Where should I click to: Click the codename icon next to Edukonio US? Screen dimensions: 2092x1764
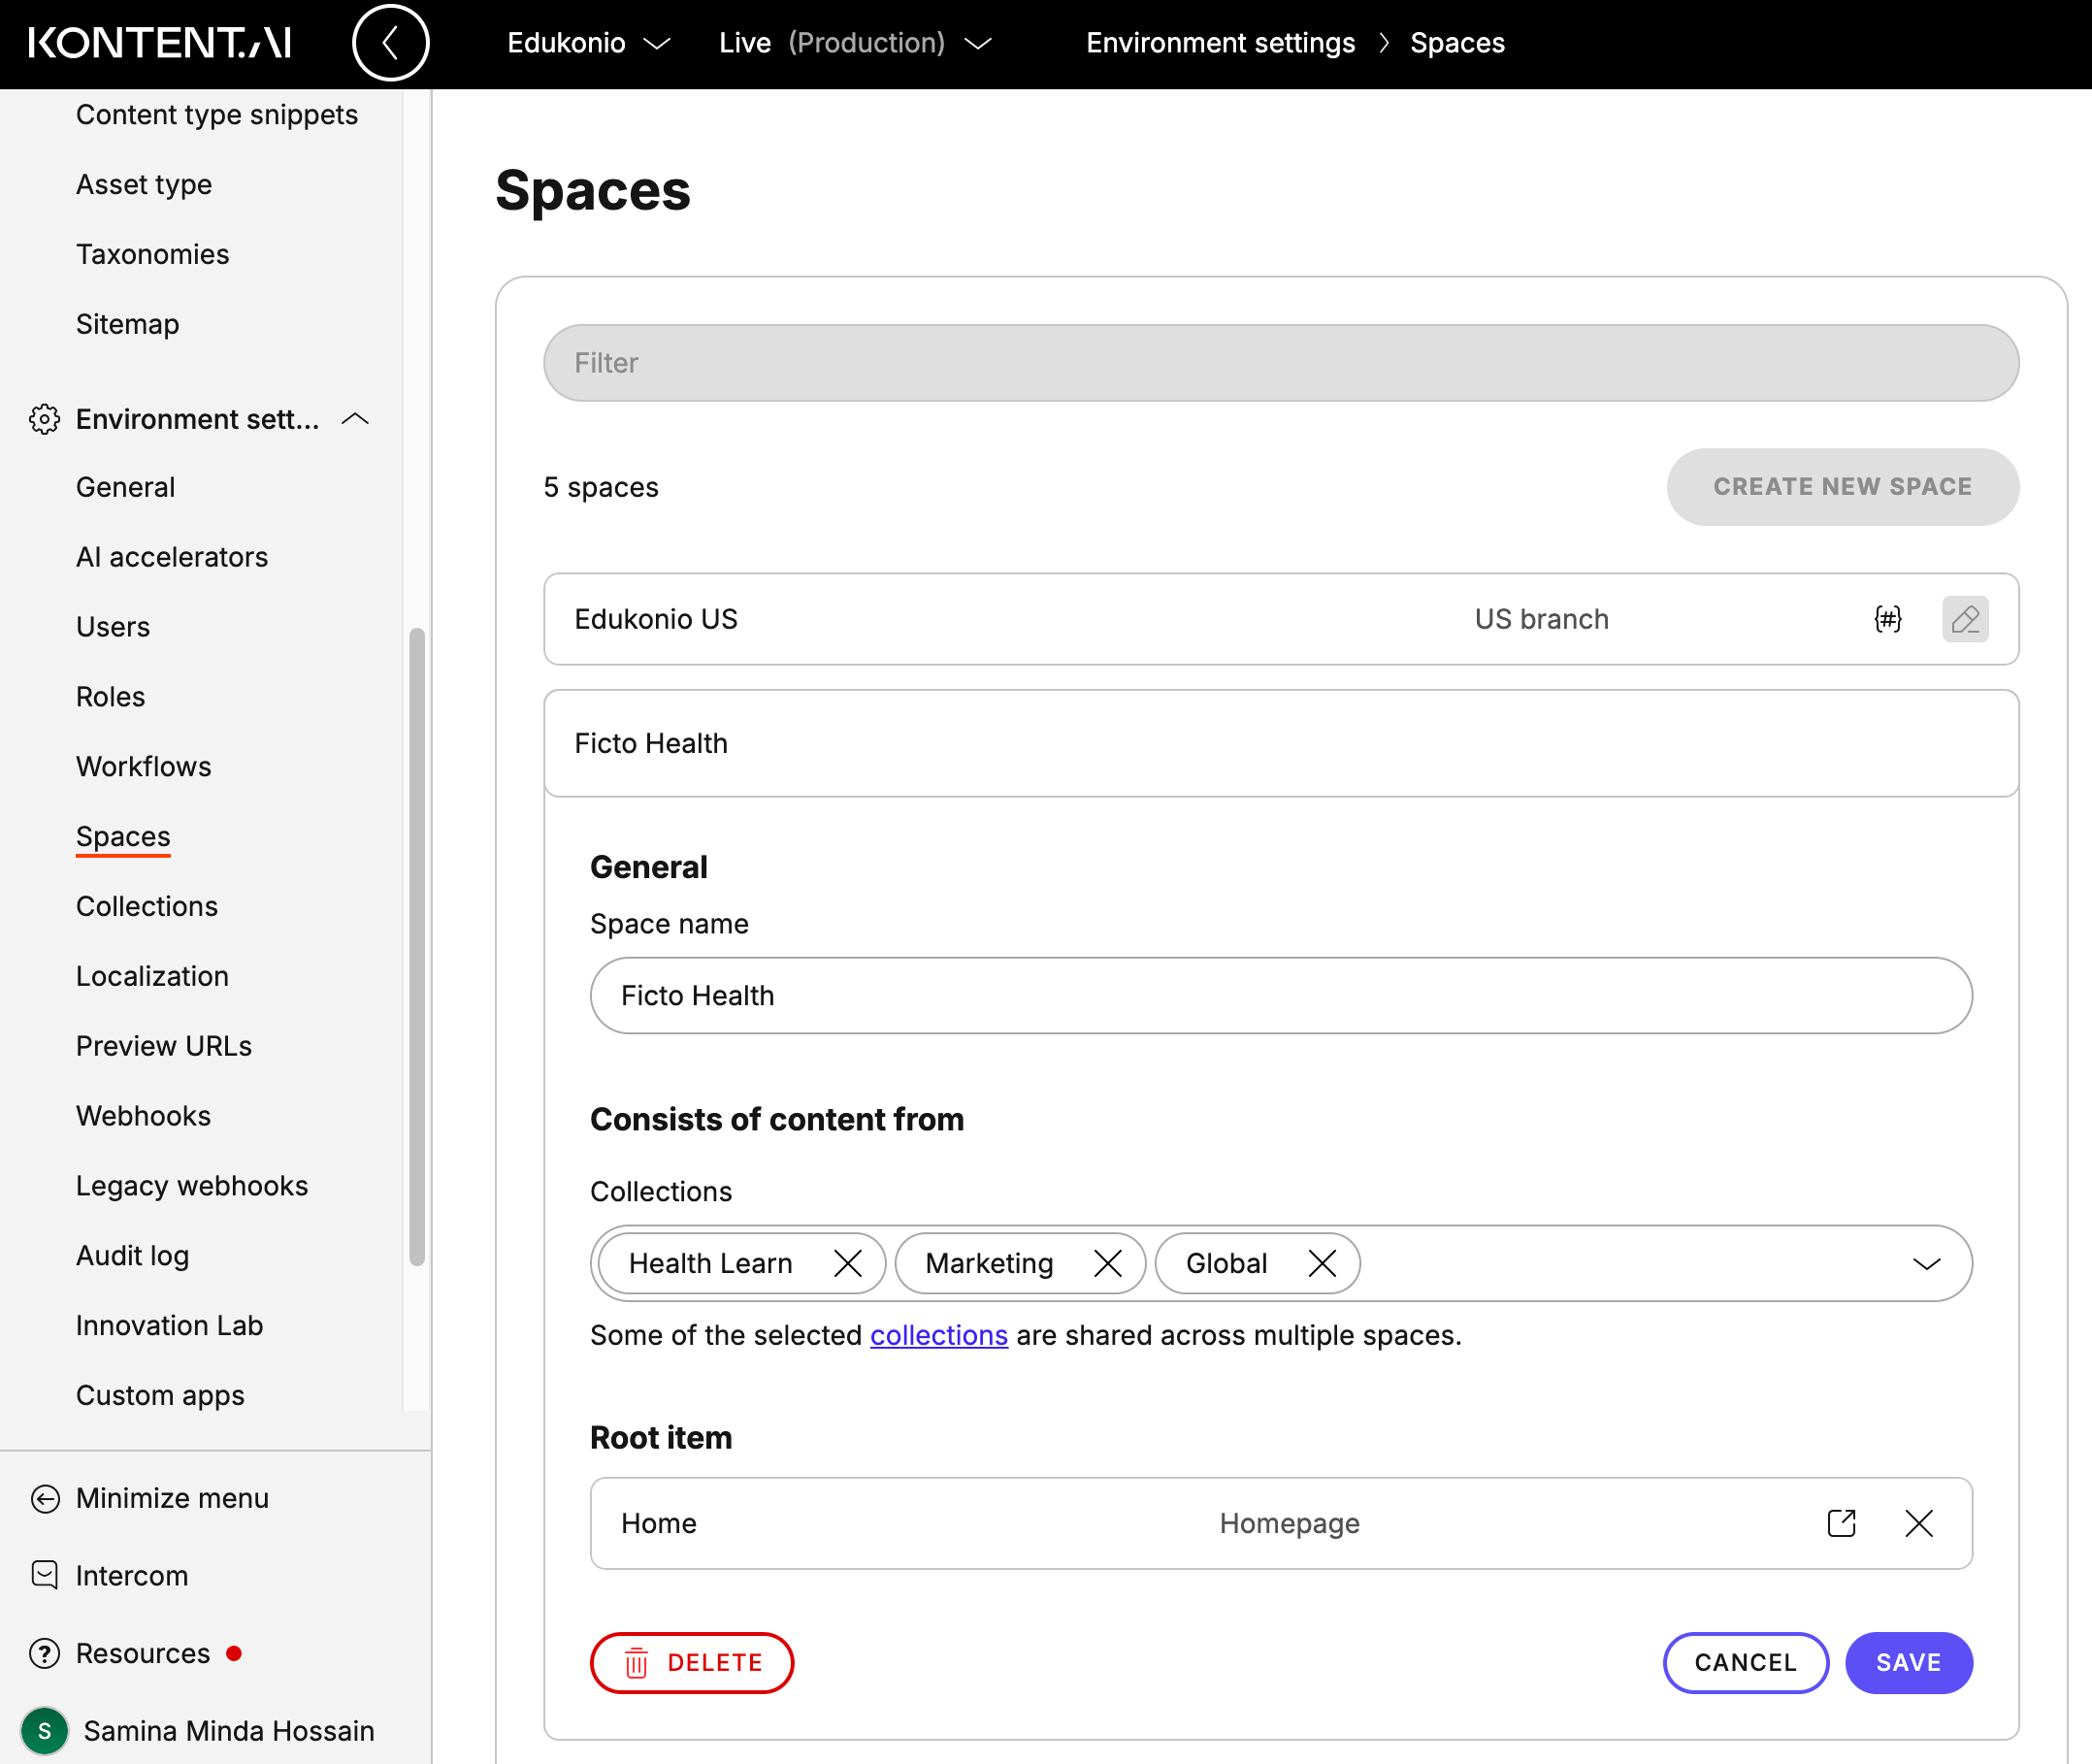click(1886, 619)
